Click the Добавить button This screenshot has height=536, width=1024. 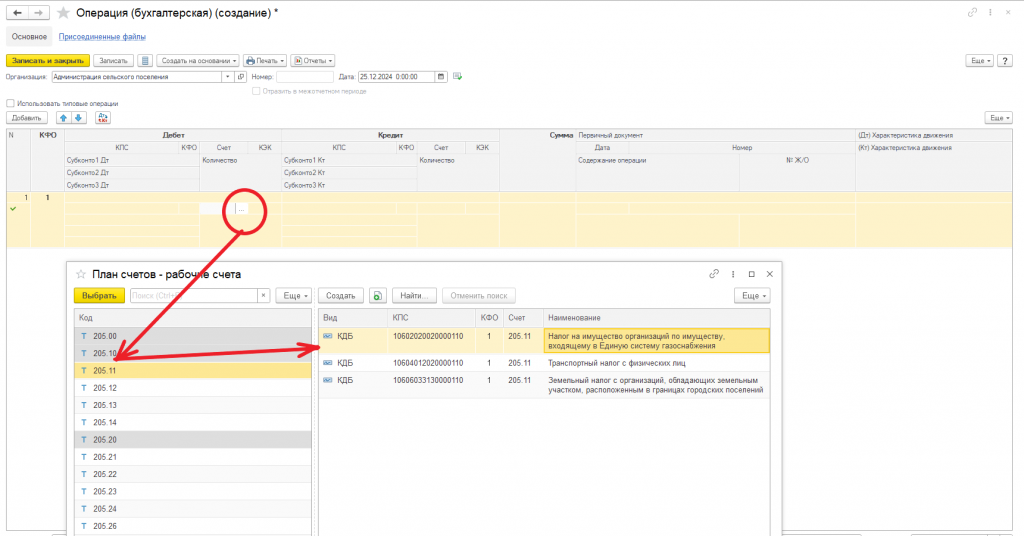coord(27,118)
